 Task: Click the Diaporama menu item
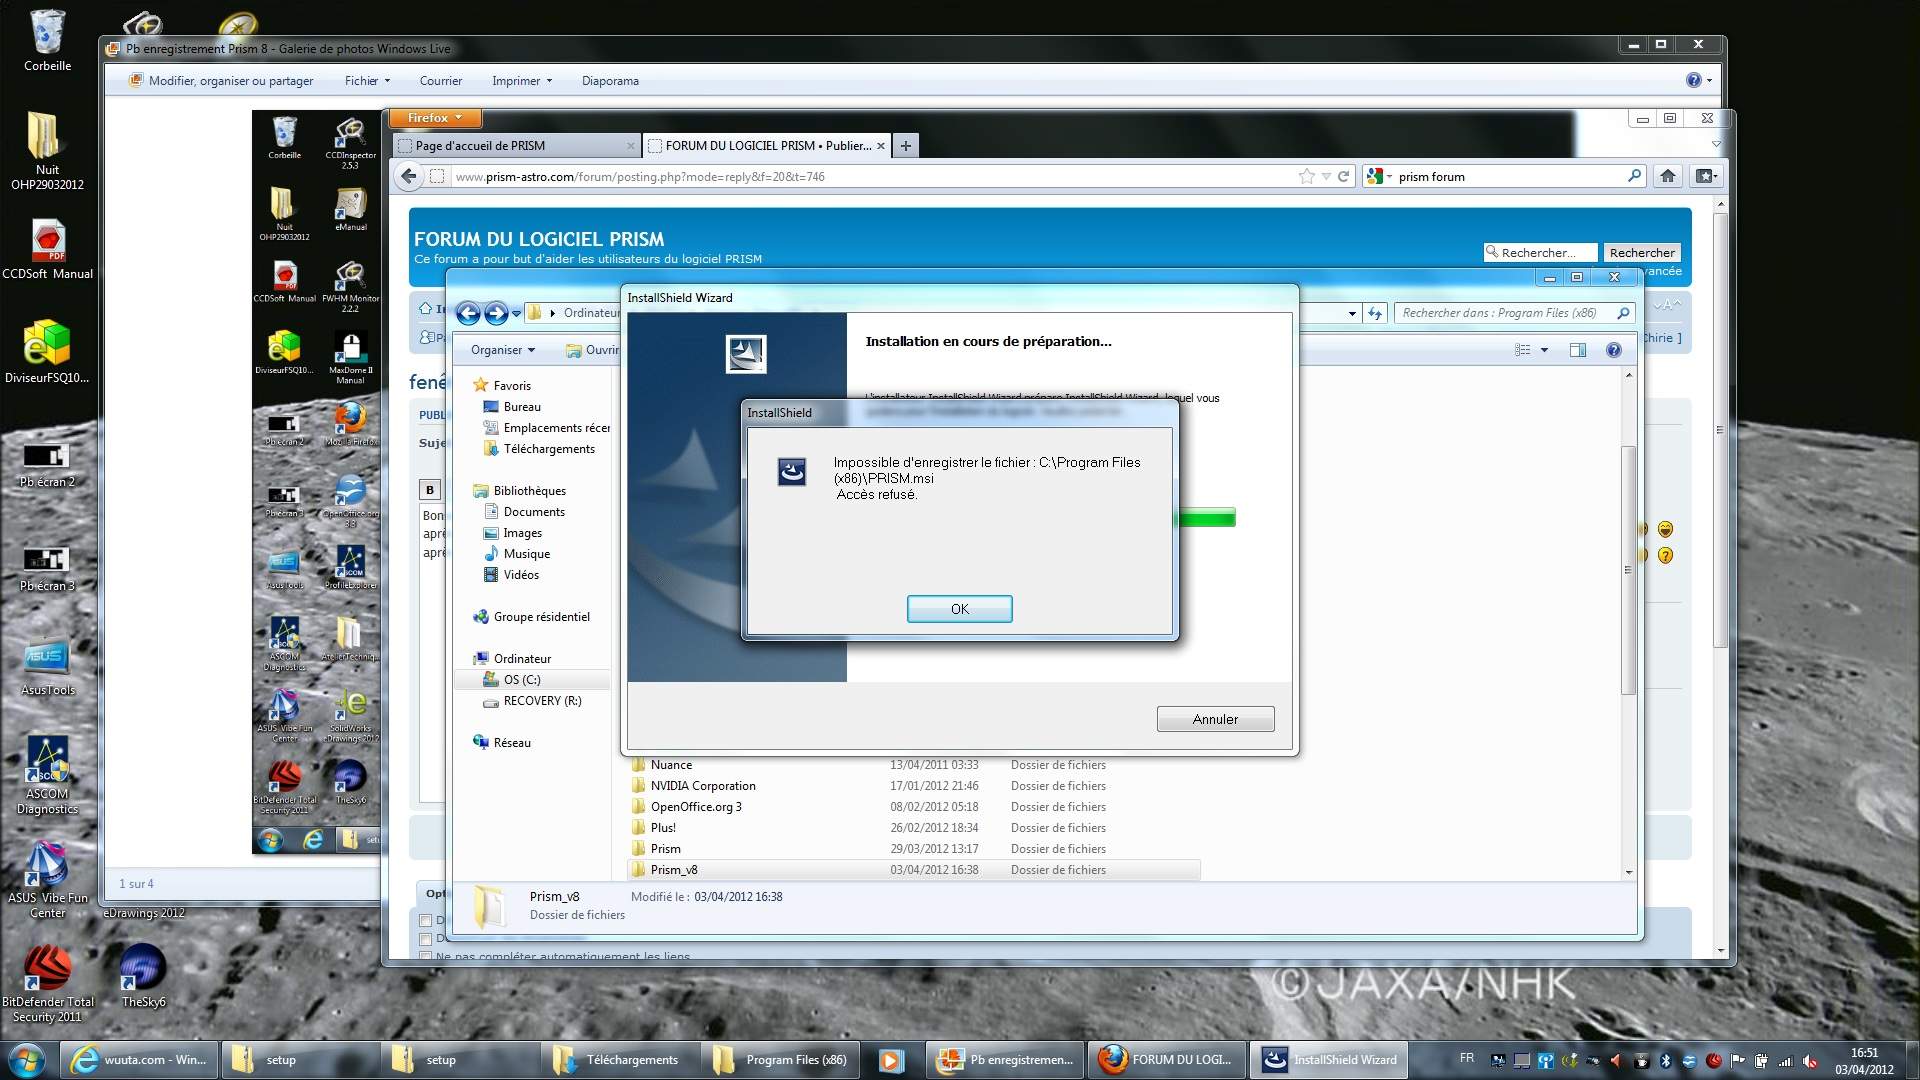[610, 81]
